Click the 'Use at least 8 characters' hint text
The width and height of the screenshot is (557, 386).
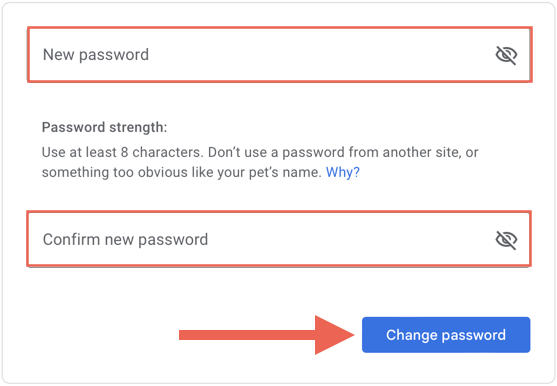pyautogui.click(x=123, y=152)
